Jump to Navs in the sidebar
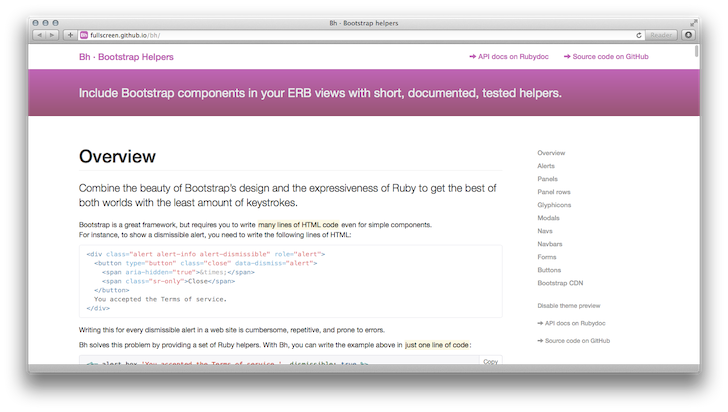This screenshot has height=412, width=728. coord(545,231)
